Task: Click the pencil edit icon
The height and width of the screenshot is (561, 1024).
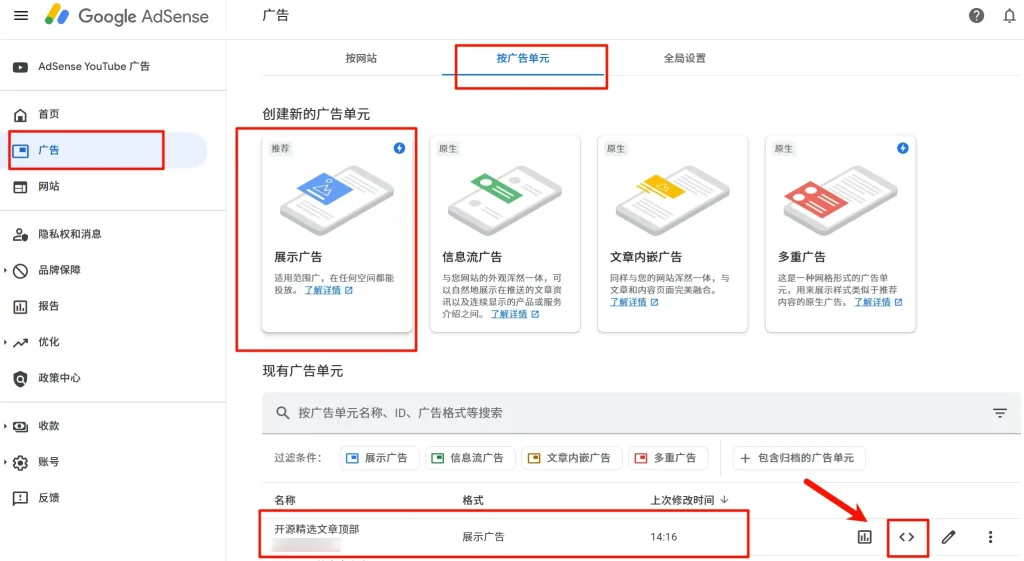Action: click(x=948, y=537)
